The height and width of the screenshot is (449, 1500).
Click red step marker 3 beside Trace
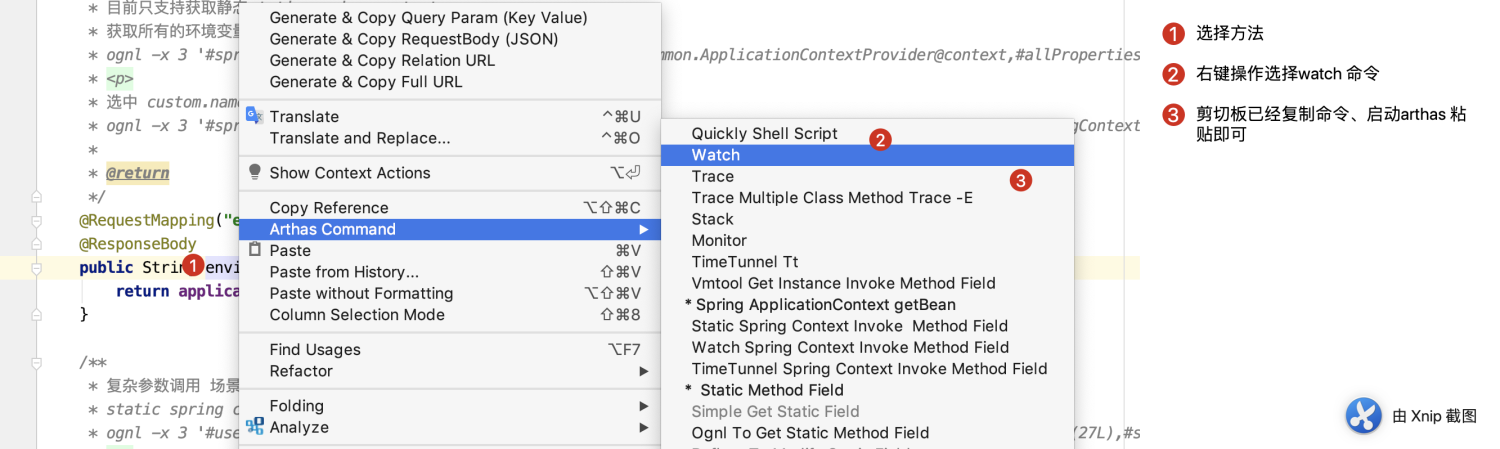[1020, 181]
